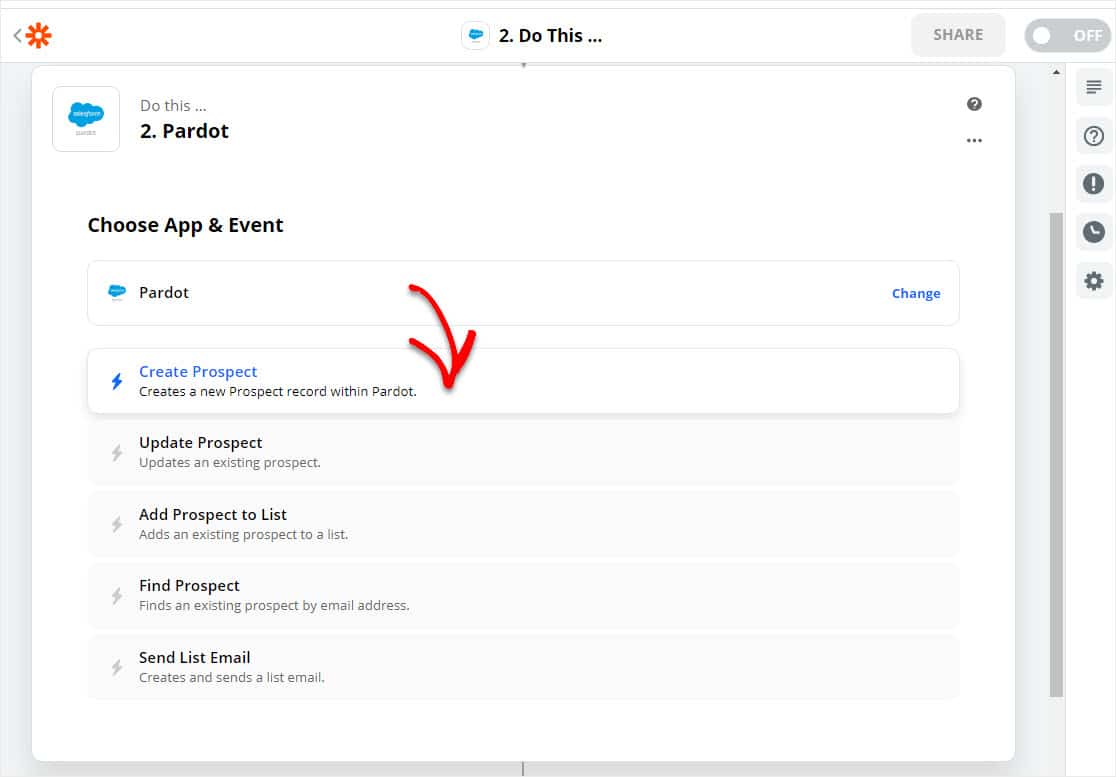1116x777 pixels.
Task: Turn the Zap ON using the OFF switch
Action: point(1067,35)
